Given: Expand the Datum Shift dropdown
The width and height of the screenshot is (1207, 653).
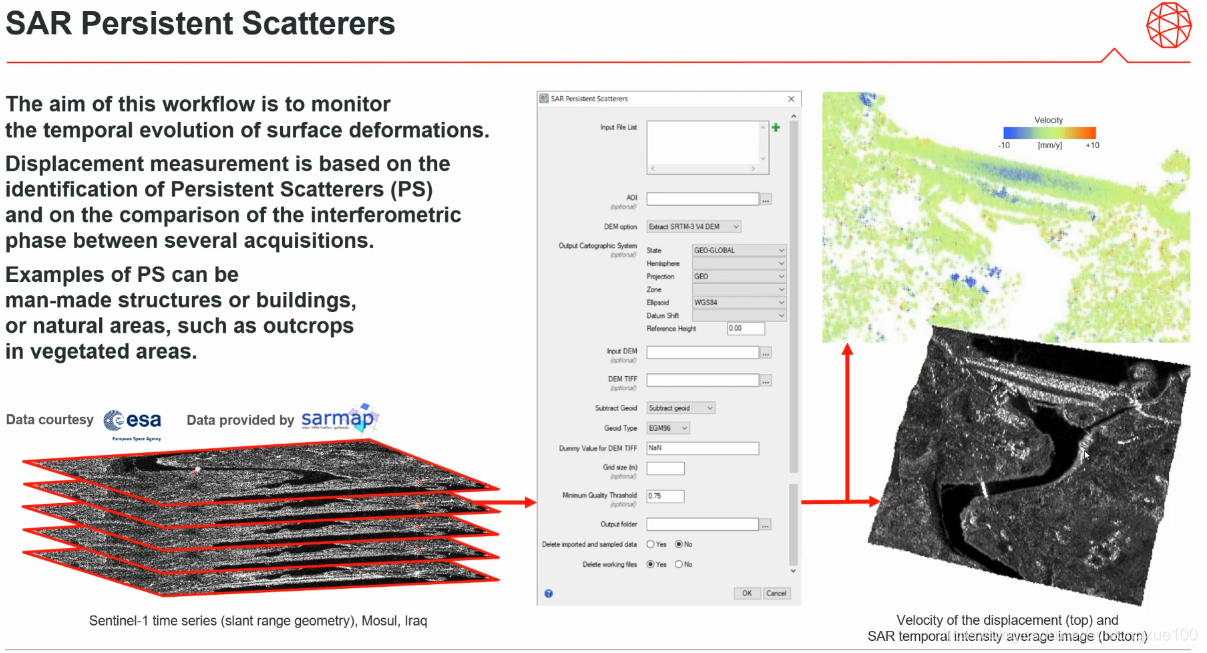Looking at the screenshot, I should pos(739,315).
